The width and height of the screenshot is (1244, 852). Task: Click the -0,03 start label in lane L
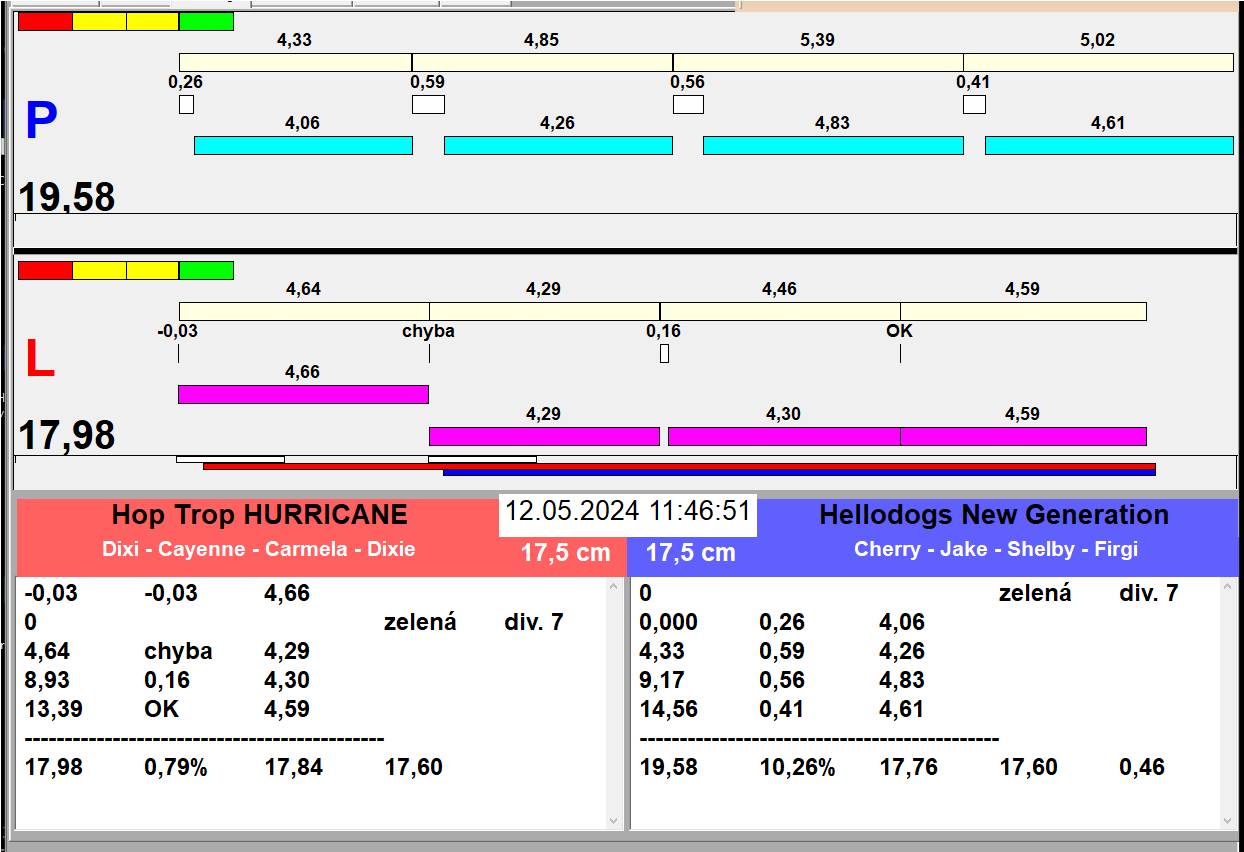177,331
